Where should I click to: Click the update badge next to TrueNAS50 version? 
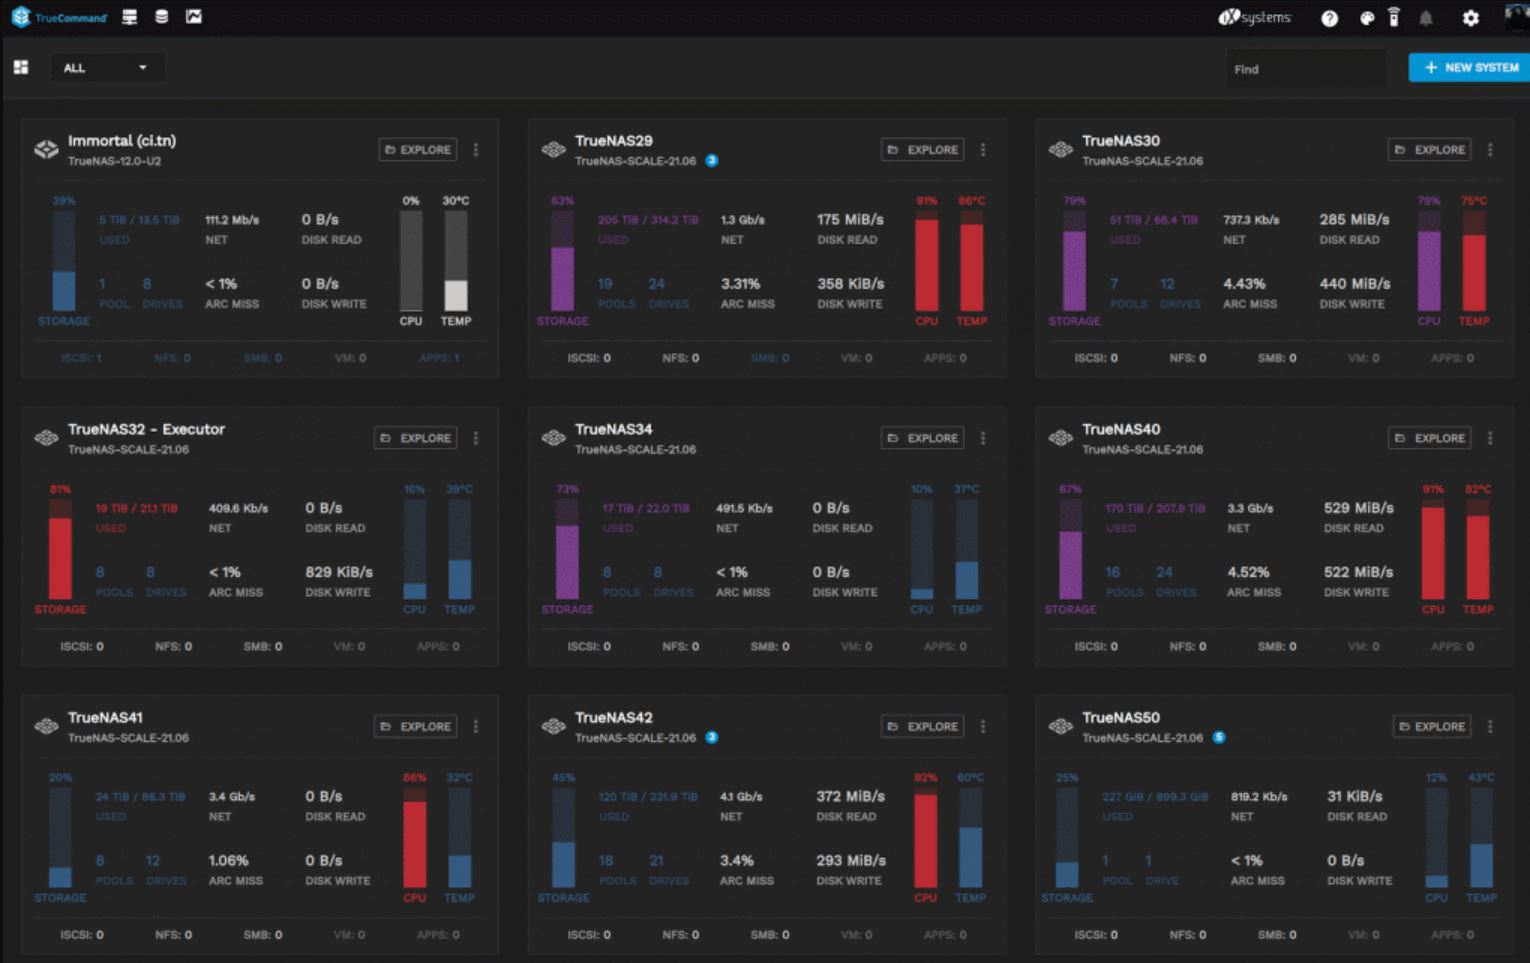tap(1218, 738)
